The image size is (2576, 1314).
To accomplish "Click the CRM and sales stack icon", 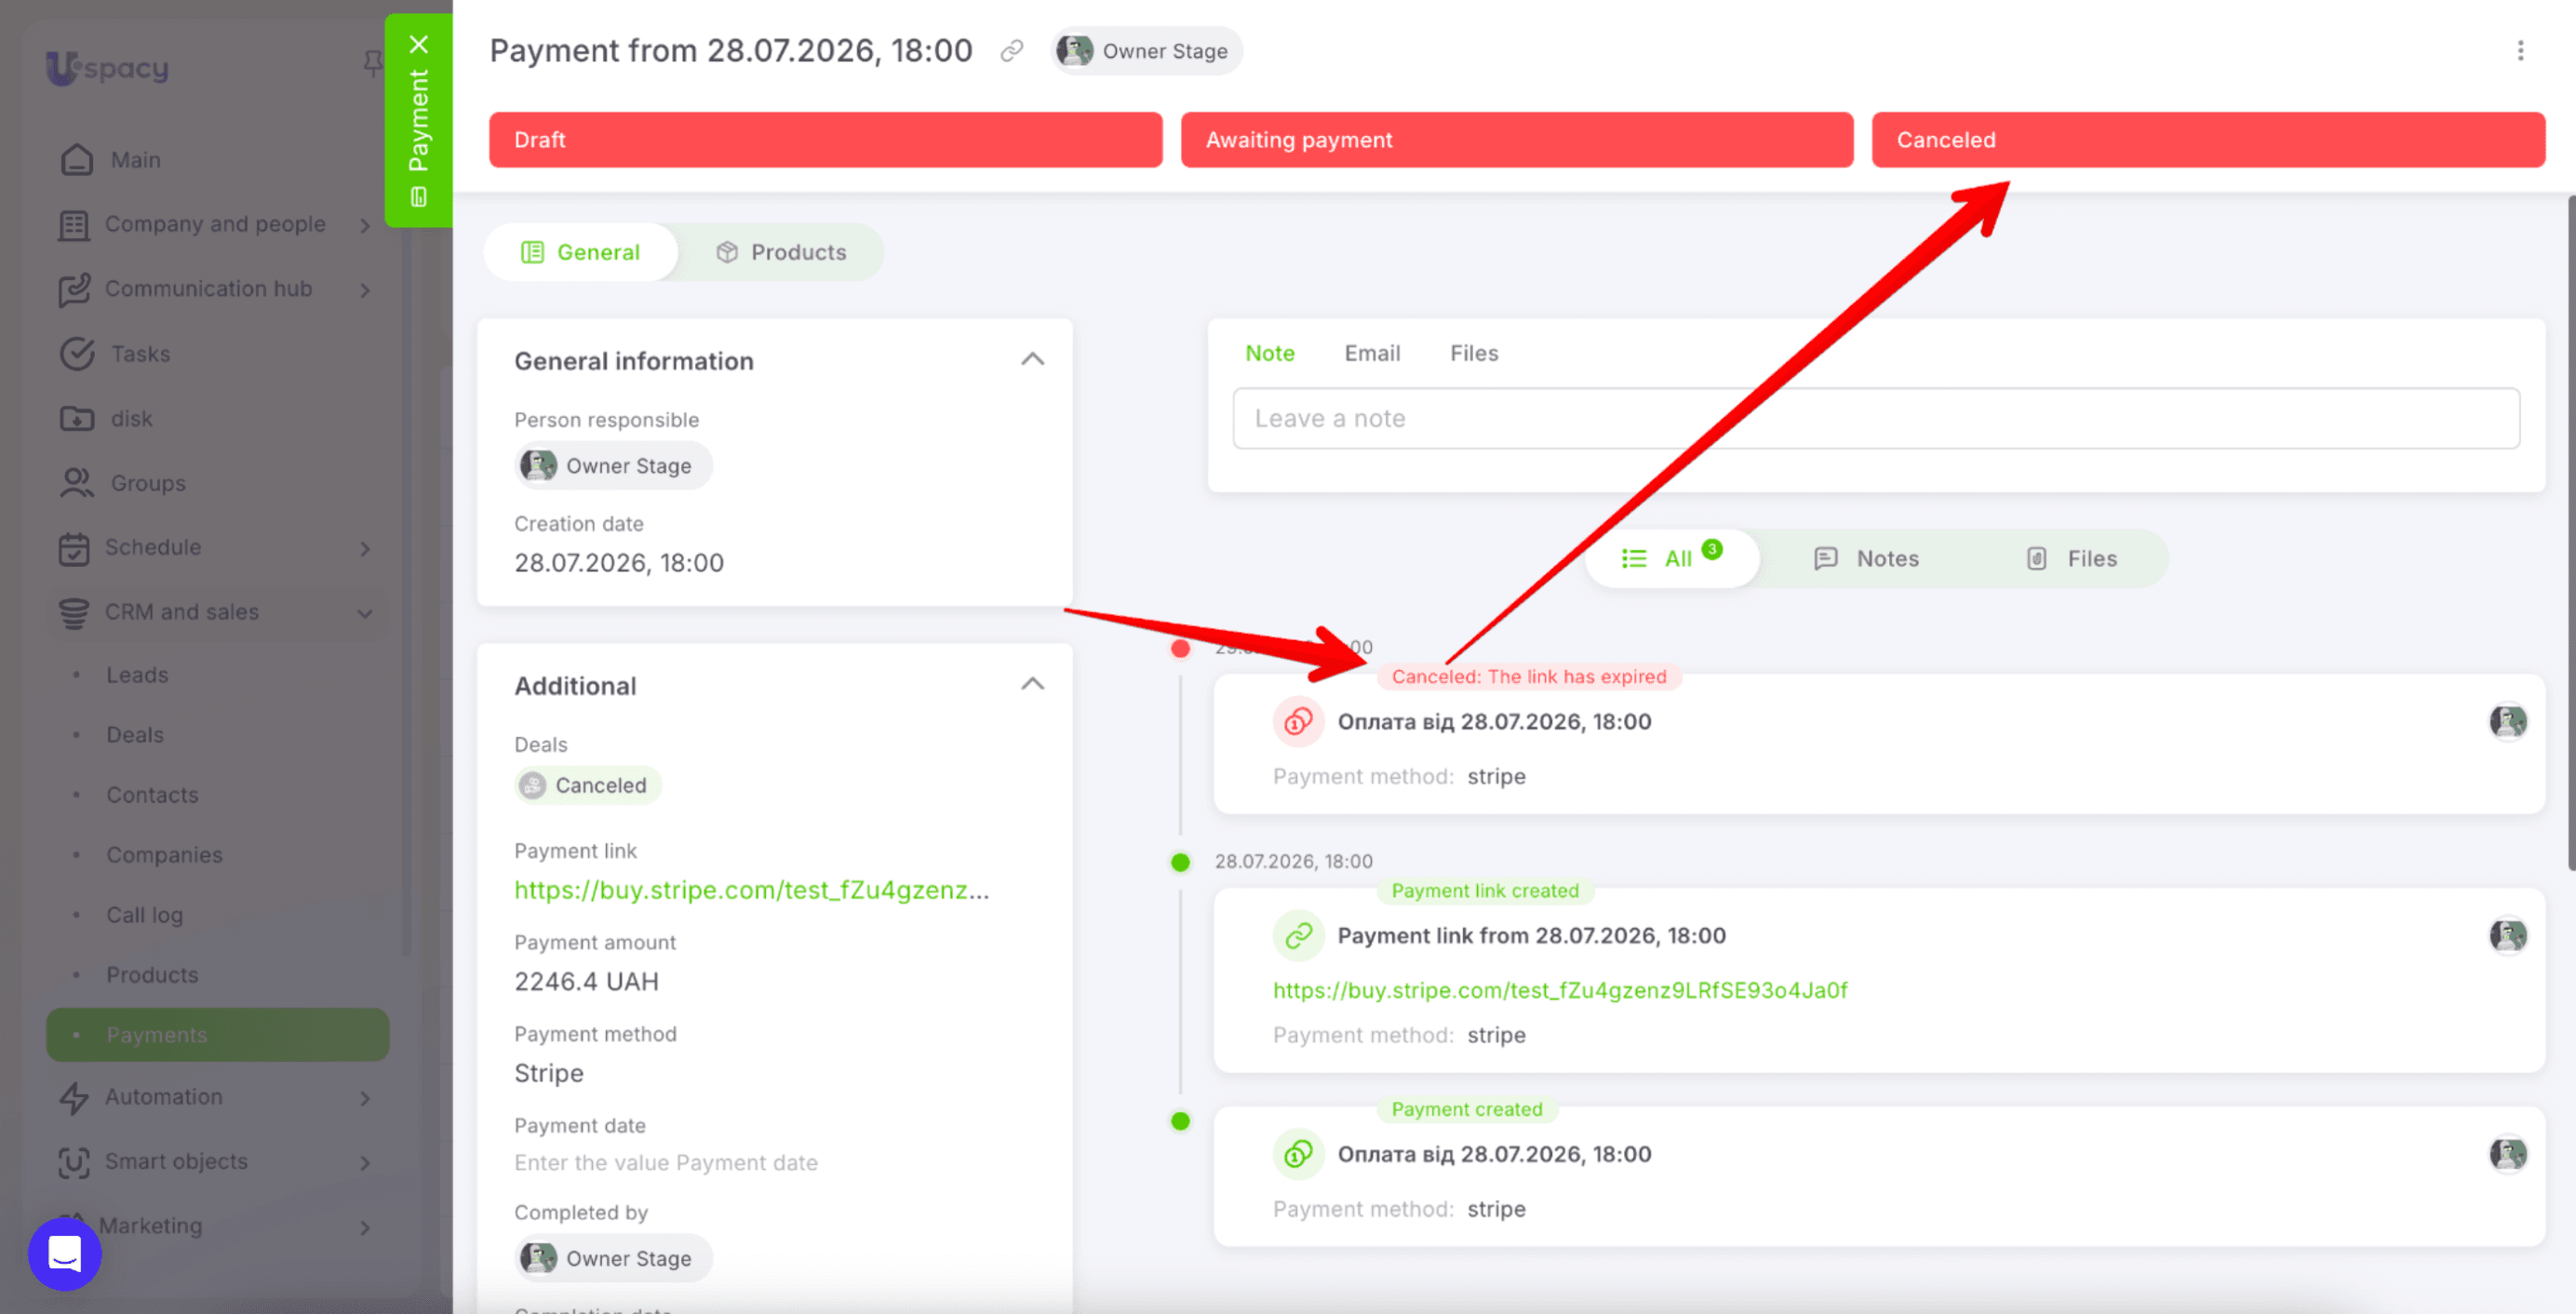I will (x=73, y=613).
